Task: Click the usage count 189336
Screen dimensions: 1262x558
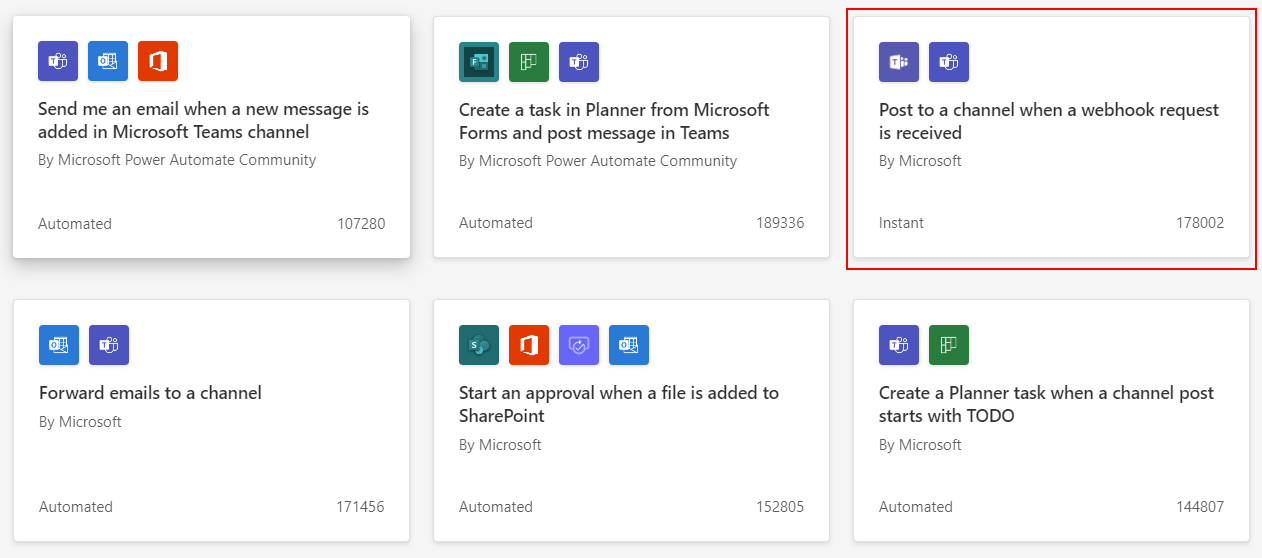Action: click(780, 223)
